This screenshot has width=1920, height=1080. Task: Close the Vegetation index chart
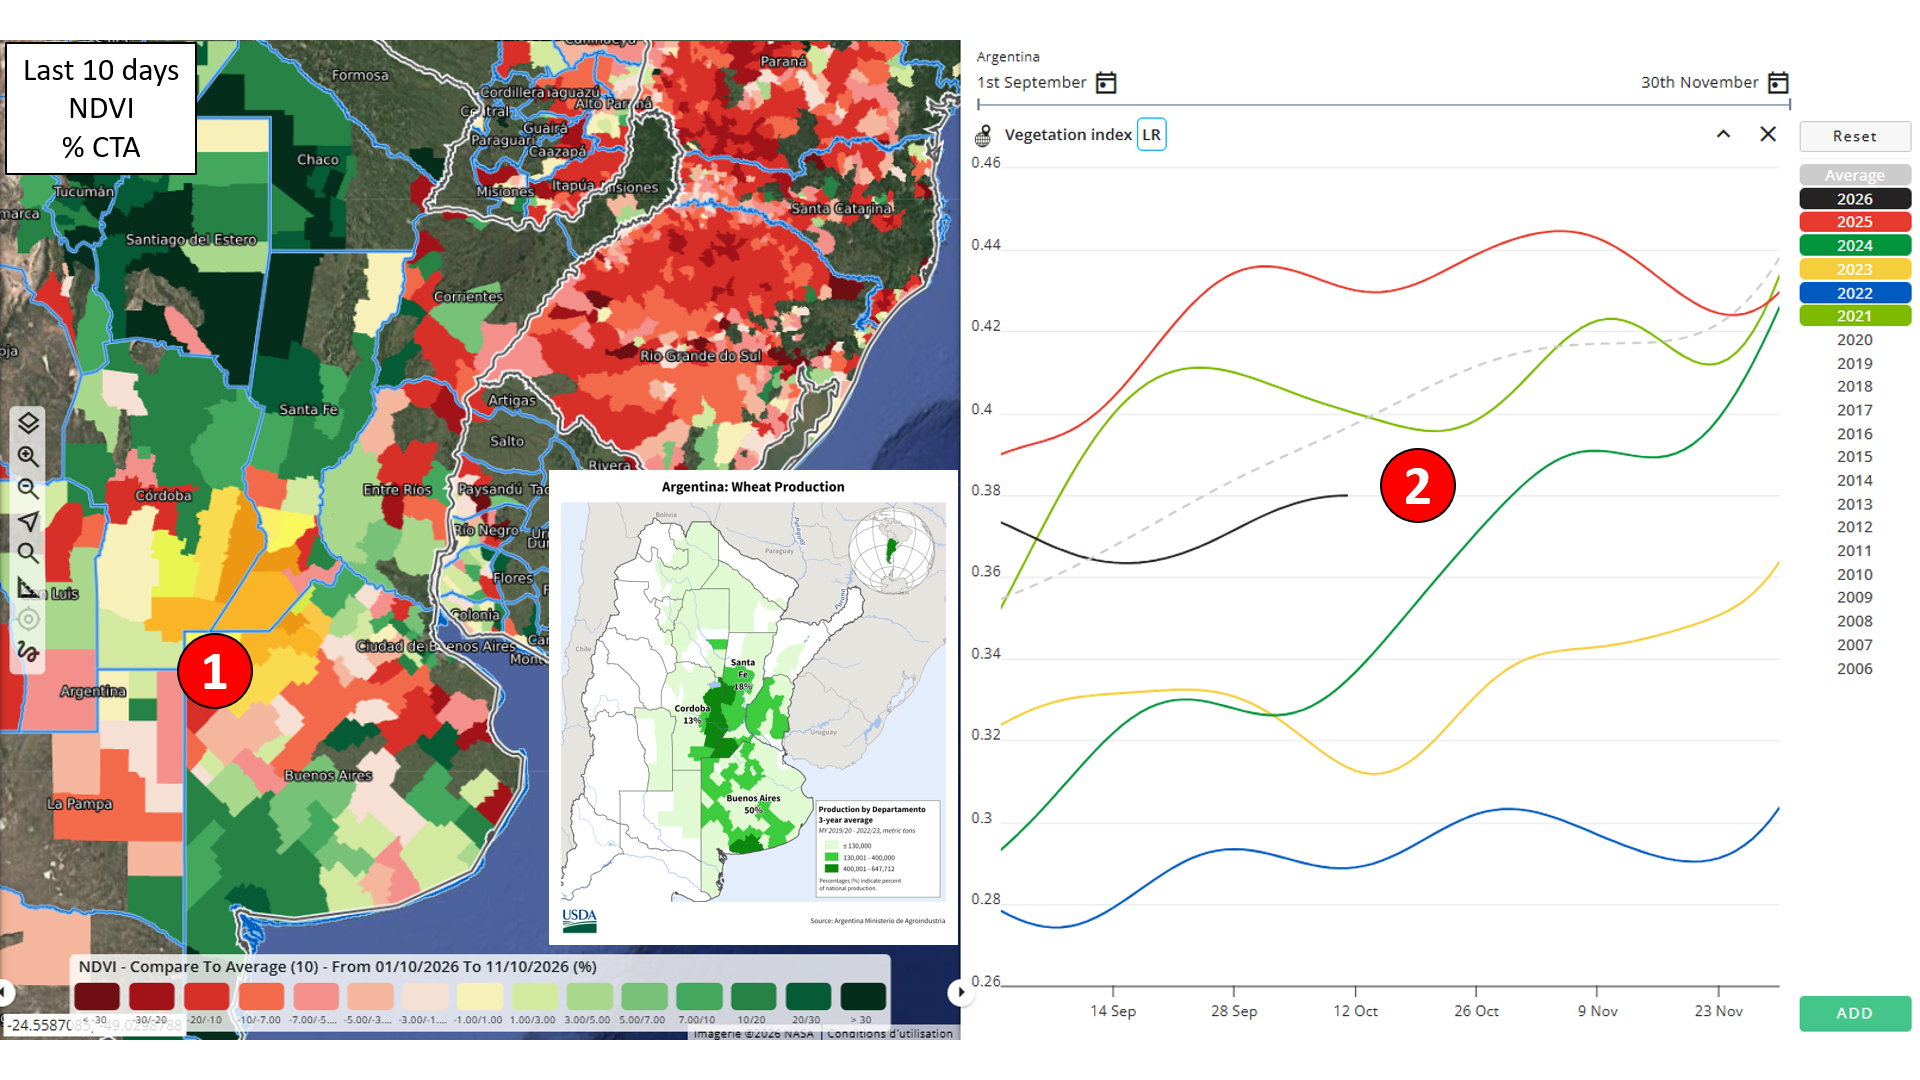[x=1768, y=134]
